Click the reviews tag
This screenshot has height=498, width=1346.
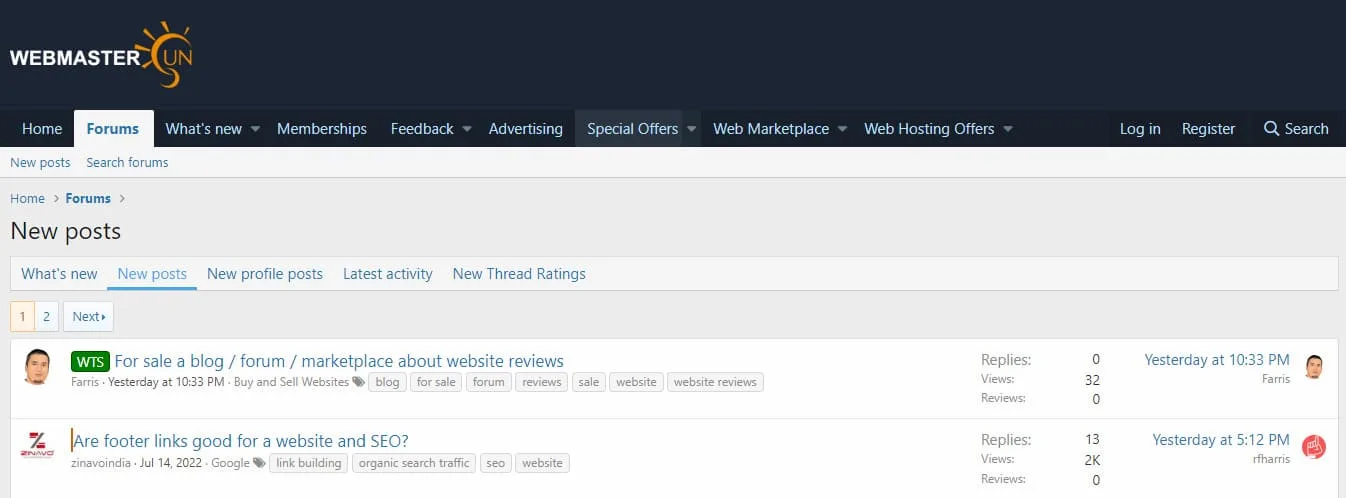pos(542,382)
